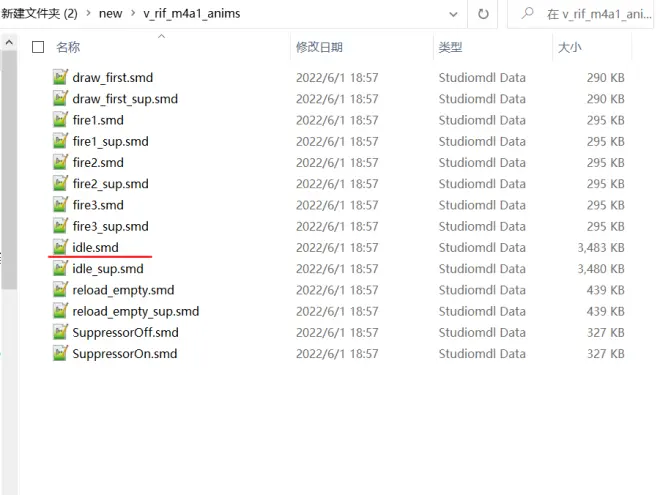Click the draw_first_sup.smd file icon
The width and height of the screenshot is (660, 495).
(x=60, y=98)
